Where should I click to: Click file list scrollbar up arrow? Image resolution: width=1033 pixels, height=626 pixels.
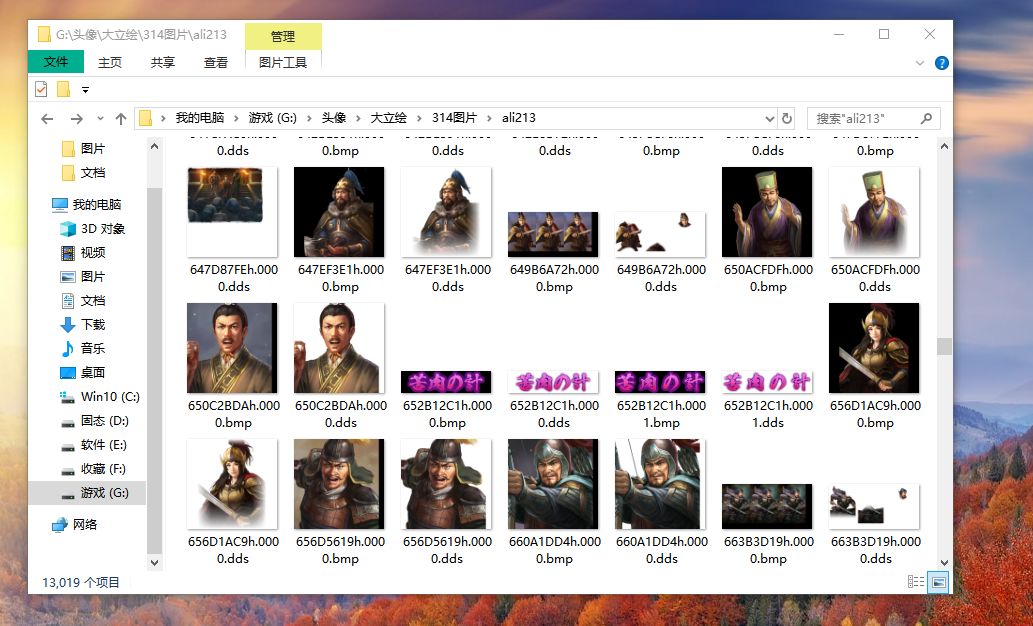944,146
